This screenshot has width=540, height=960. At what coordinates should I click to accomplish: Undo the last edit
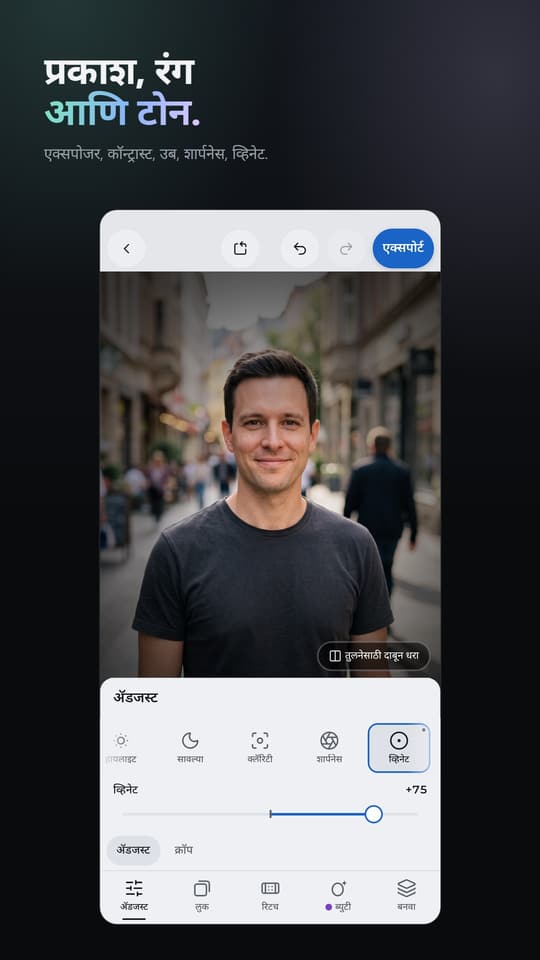[x=299, y=249]
